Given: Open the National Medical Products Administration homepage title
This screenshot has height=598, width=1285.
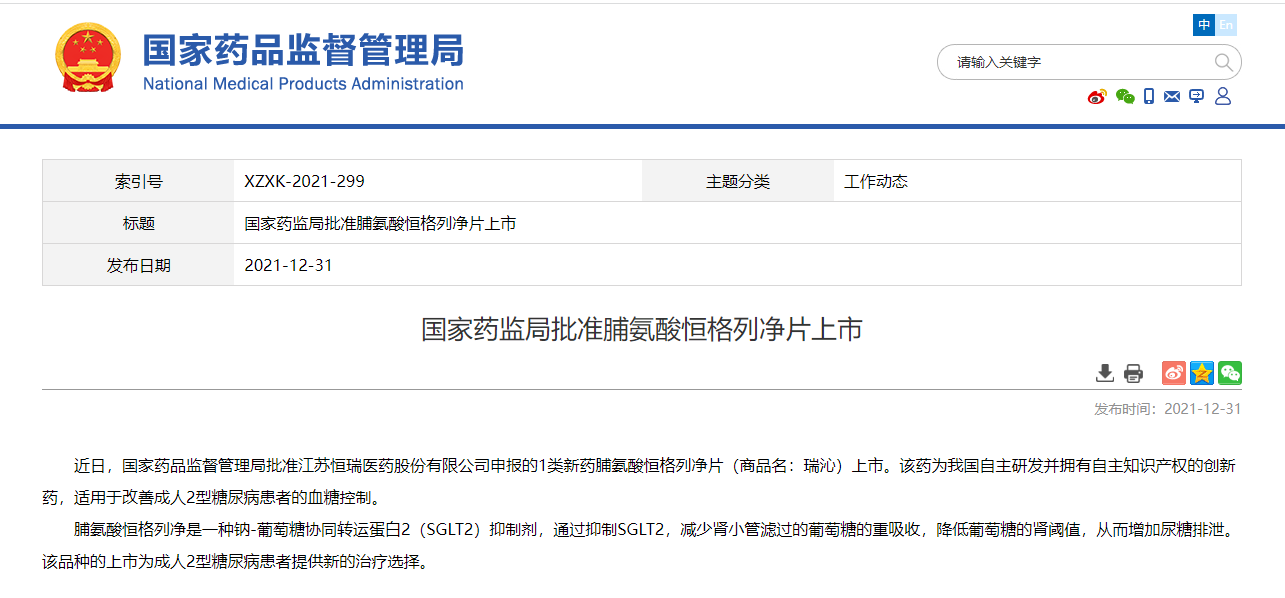Looking at the screenshot, I should pos(303,61).
